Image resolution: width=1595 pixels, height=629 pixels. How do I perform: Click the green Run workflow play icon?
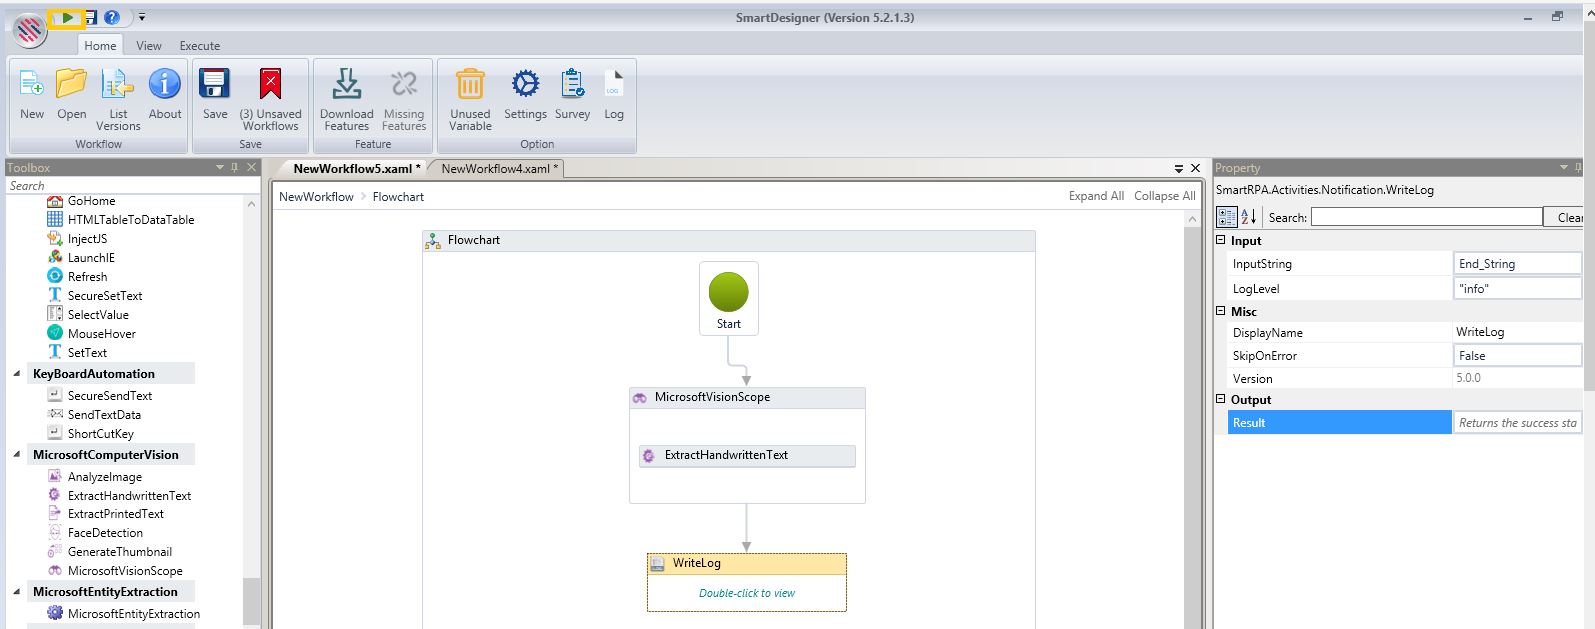pyautogui.click(x=67, y=17)
